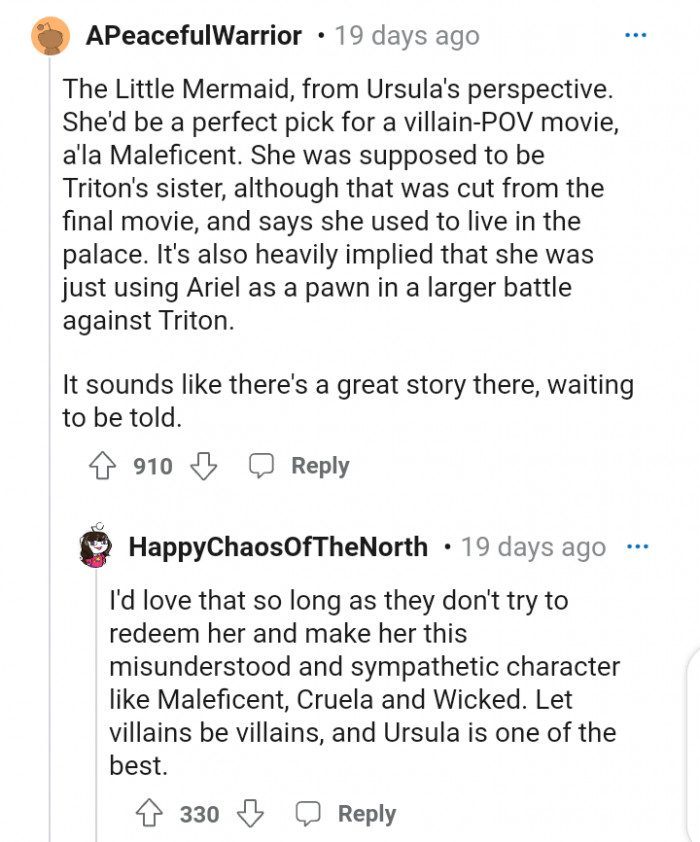Click the speech bubble icon on the top comment
700x842 pixels.
[263, 465]
